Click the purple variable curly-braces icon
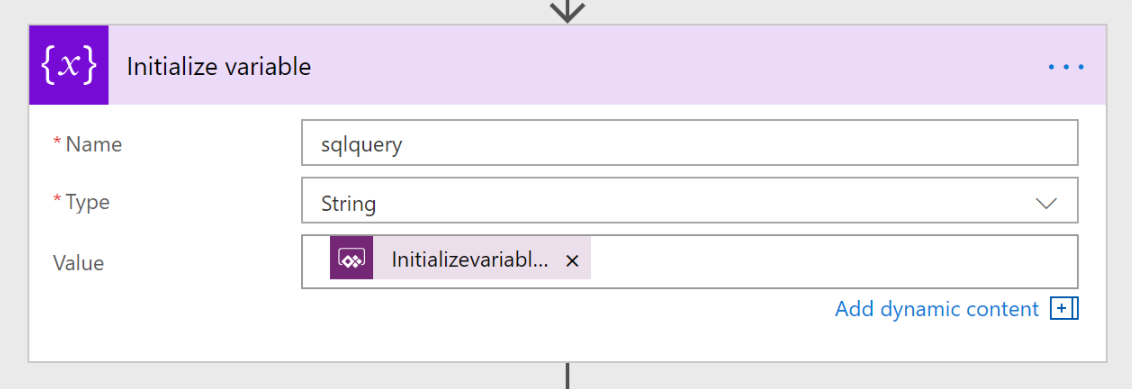 pyautogui.click(x=69, y=66)
